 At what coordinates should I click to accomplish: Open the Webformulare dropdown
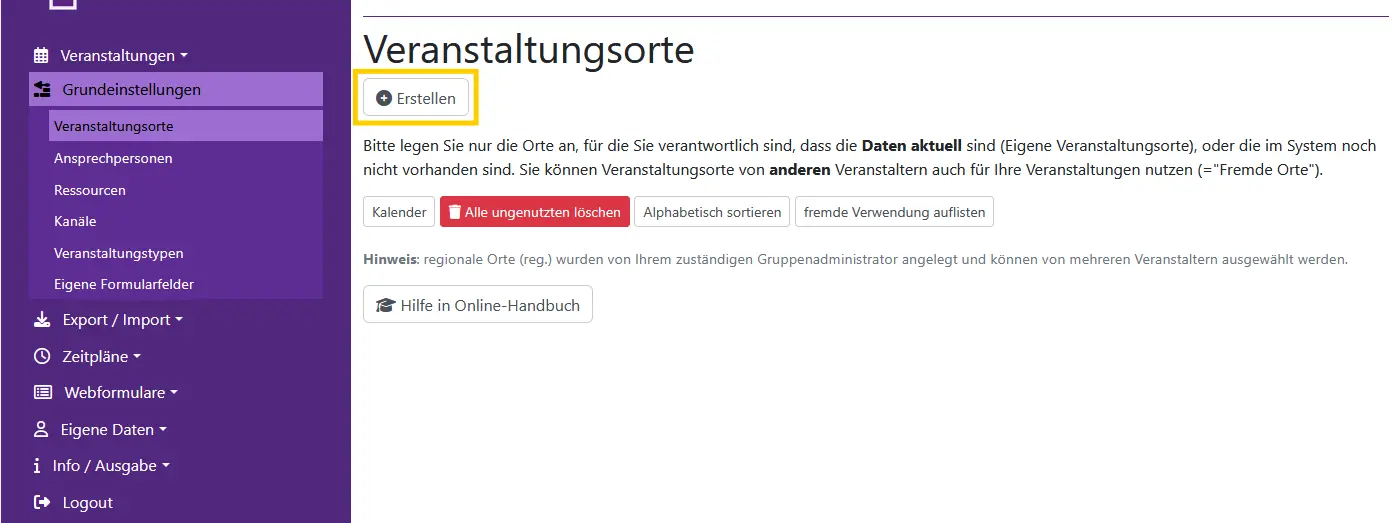tap(120, 393)
